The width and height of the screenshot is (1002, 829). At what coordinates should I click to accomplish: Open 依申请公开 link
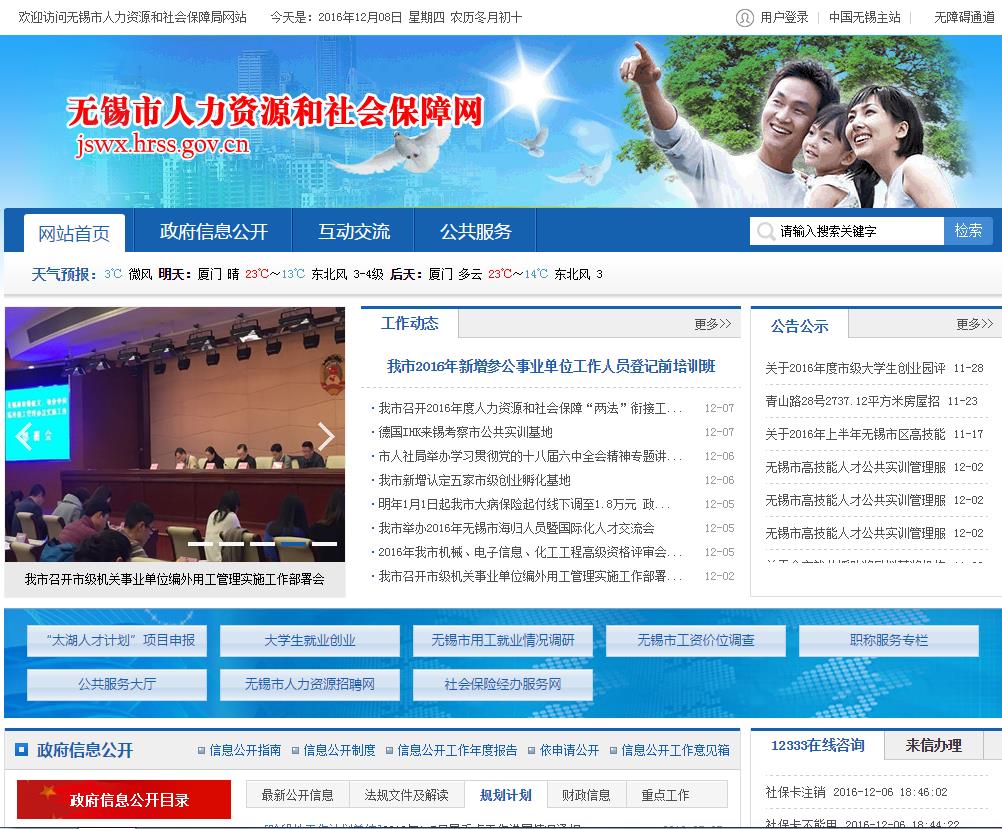click(x=569, y=750)
